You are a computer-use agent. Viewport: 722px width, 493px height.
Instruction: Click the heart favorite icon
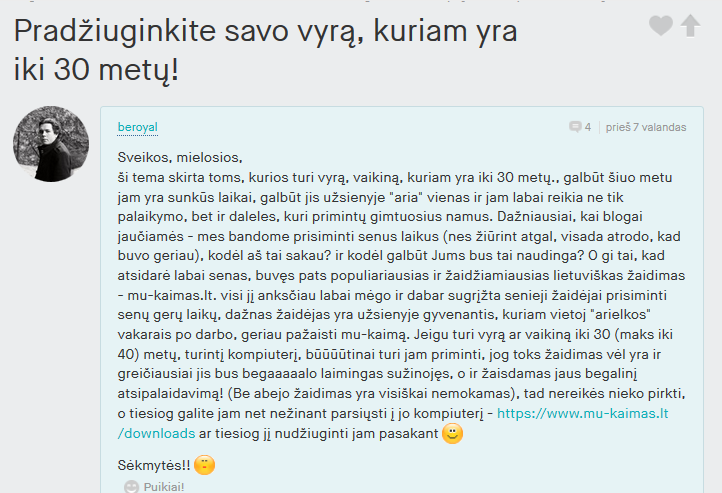click(x=661, y=25)
